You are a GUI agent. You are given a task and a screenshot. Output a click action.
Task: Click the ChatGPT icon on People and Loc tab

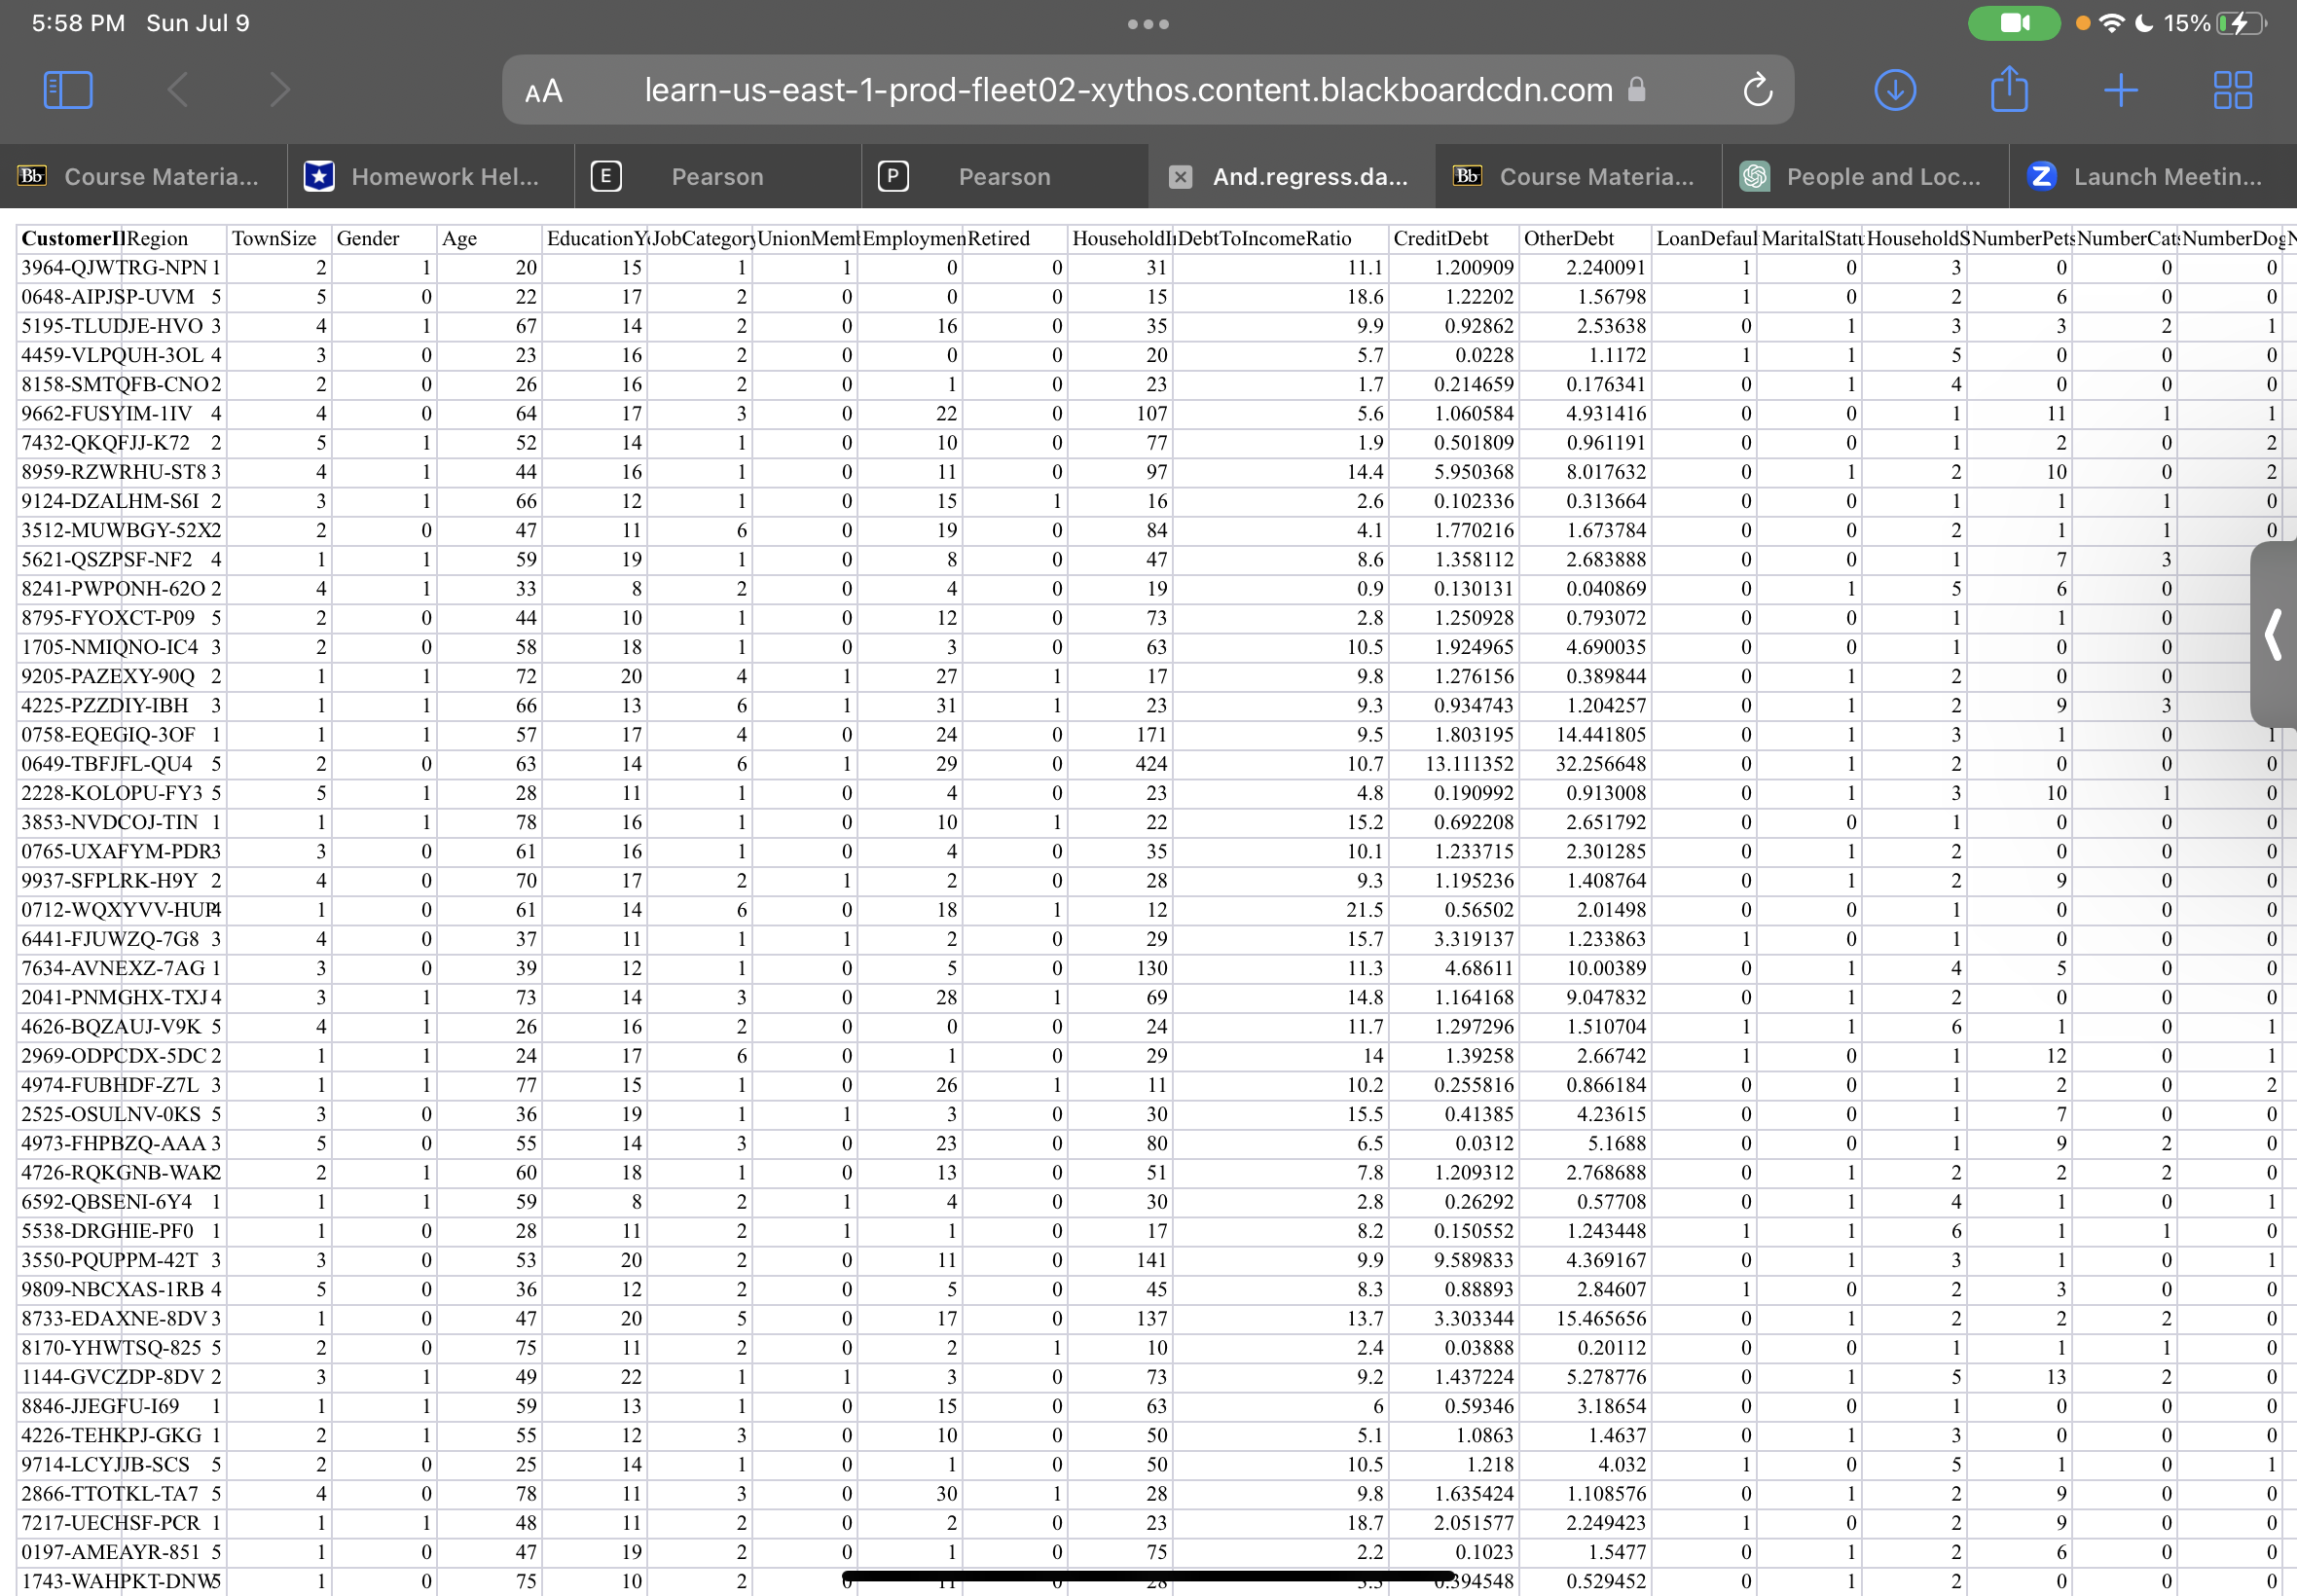(1755, 176)
